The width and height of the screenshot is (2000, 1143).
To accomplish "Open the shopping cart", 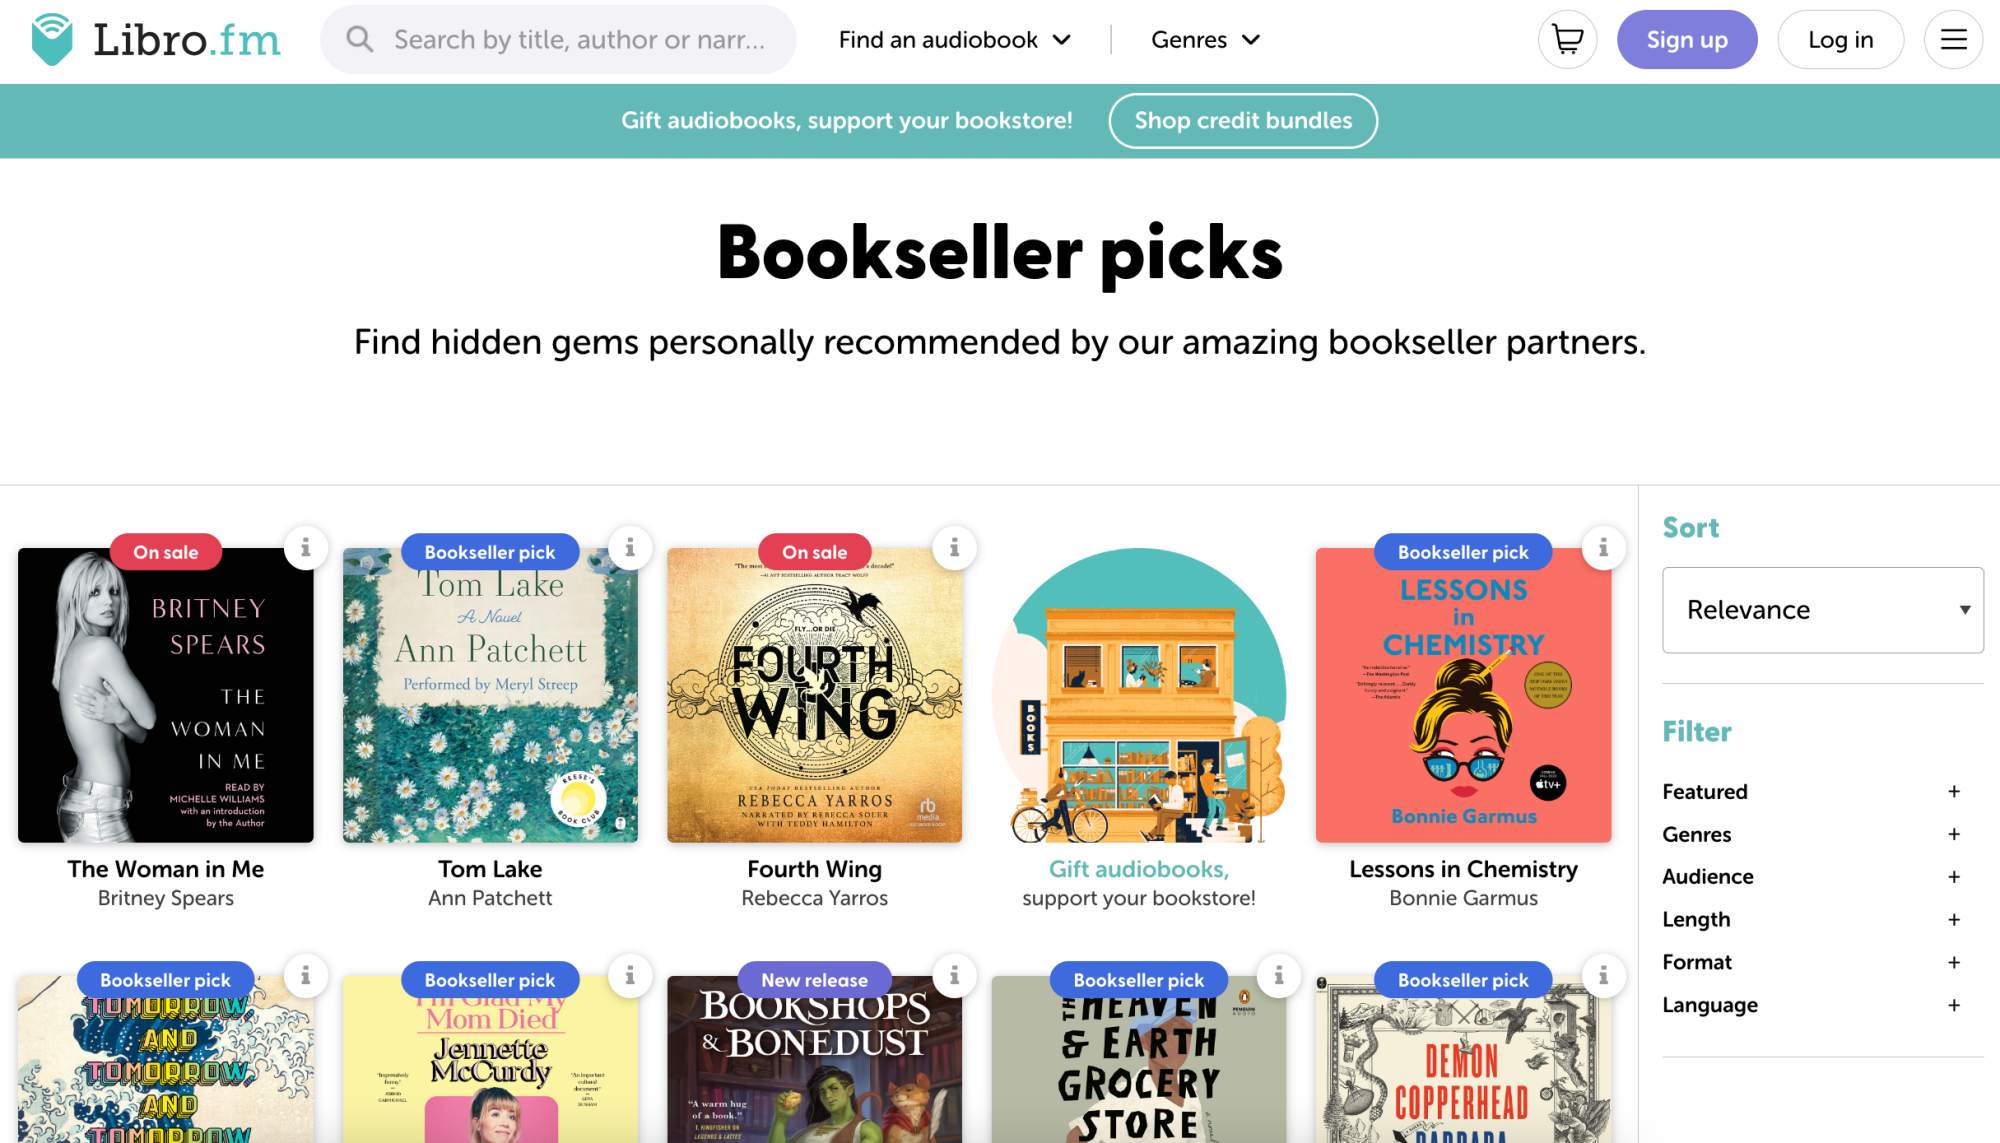I will pos(1567,39).
